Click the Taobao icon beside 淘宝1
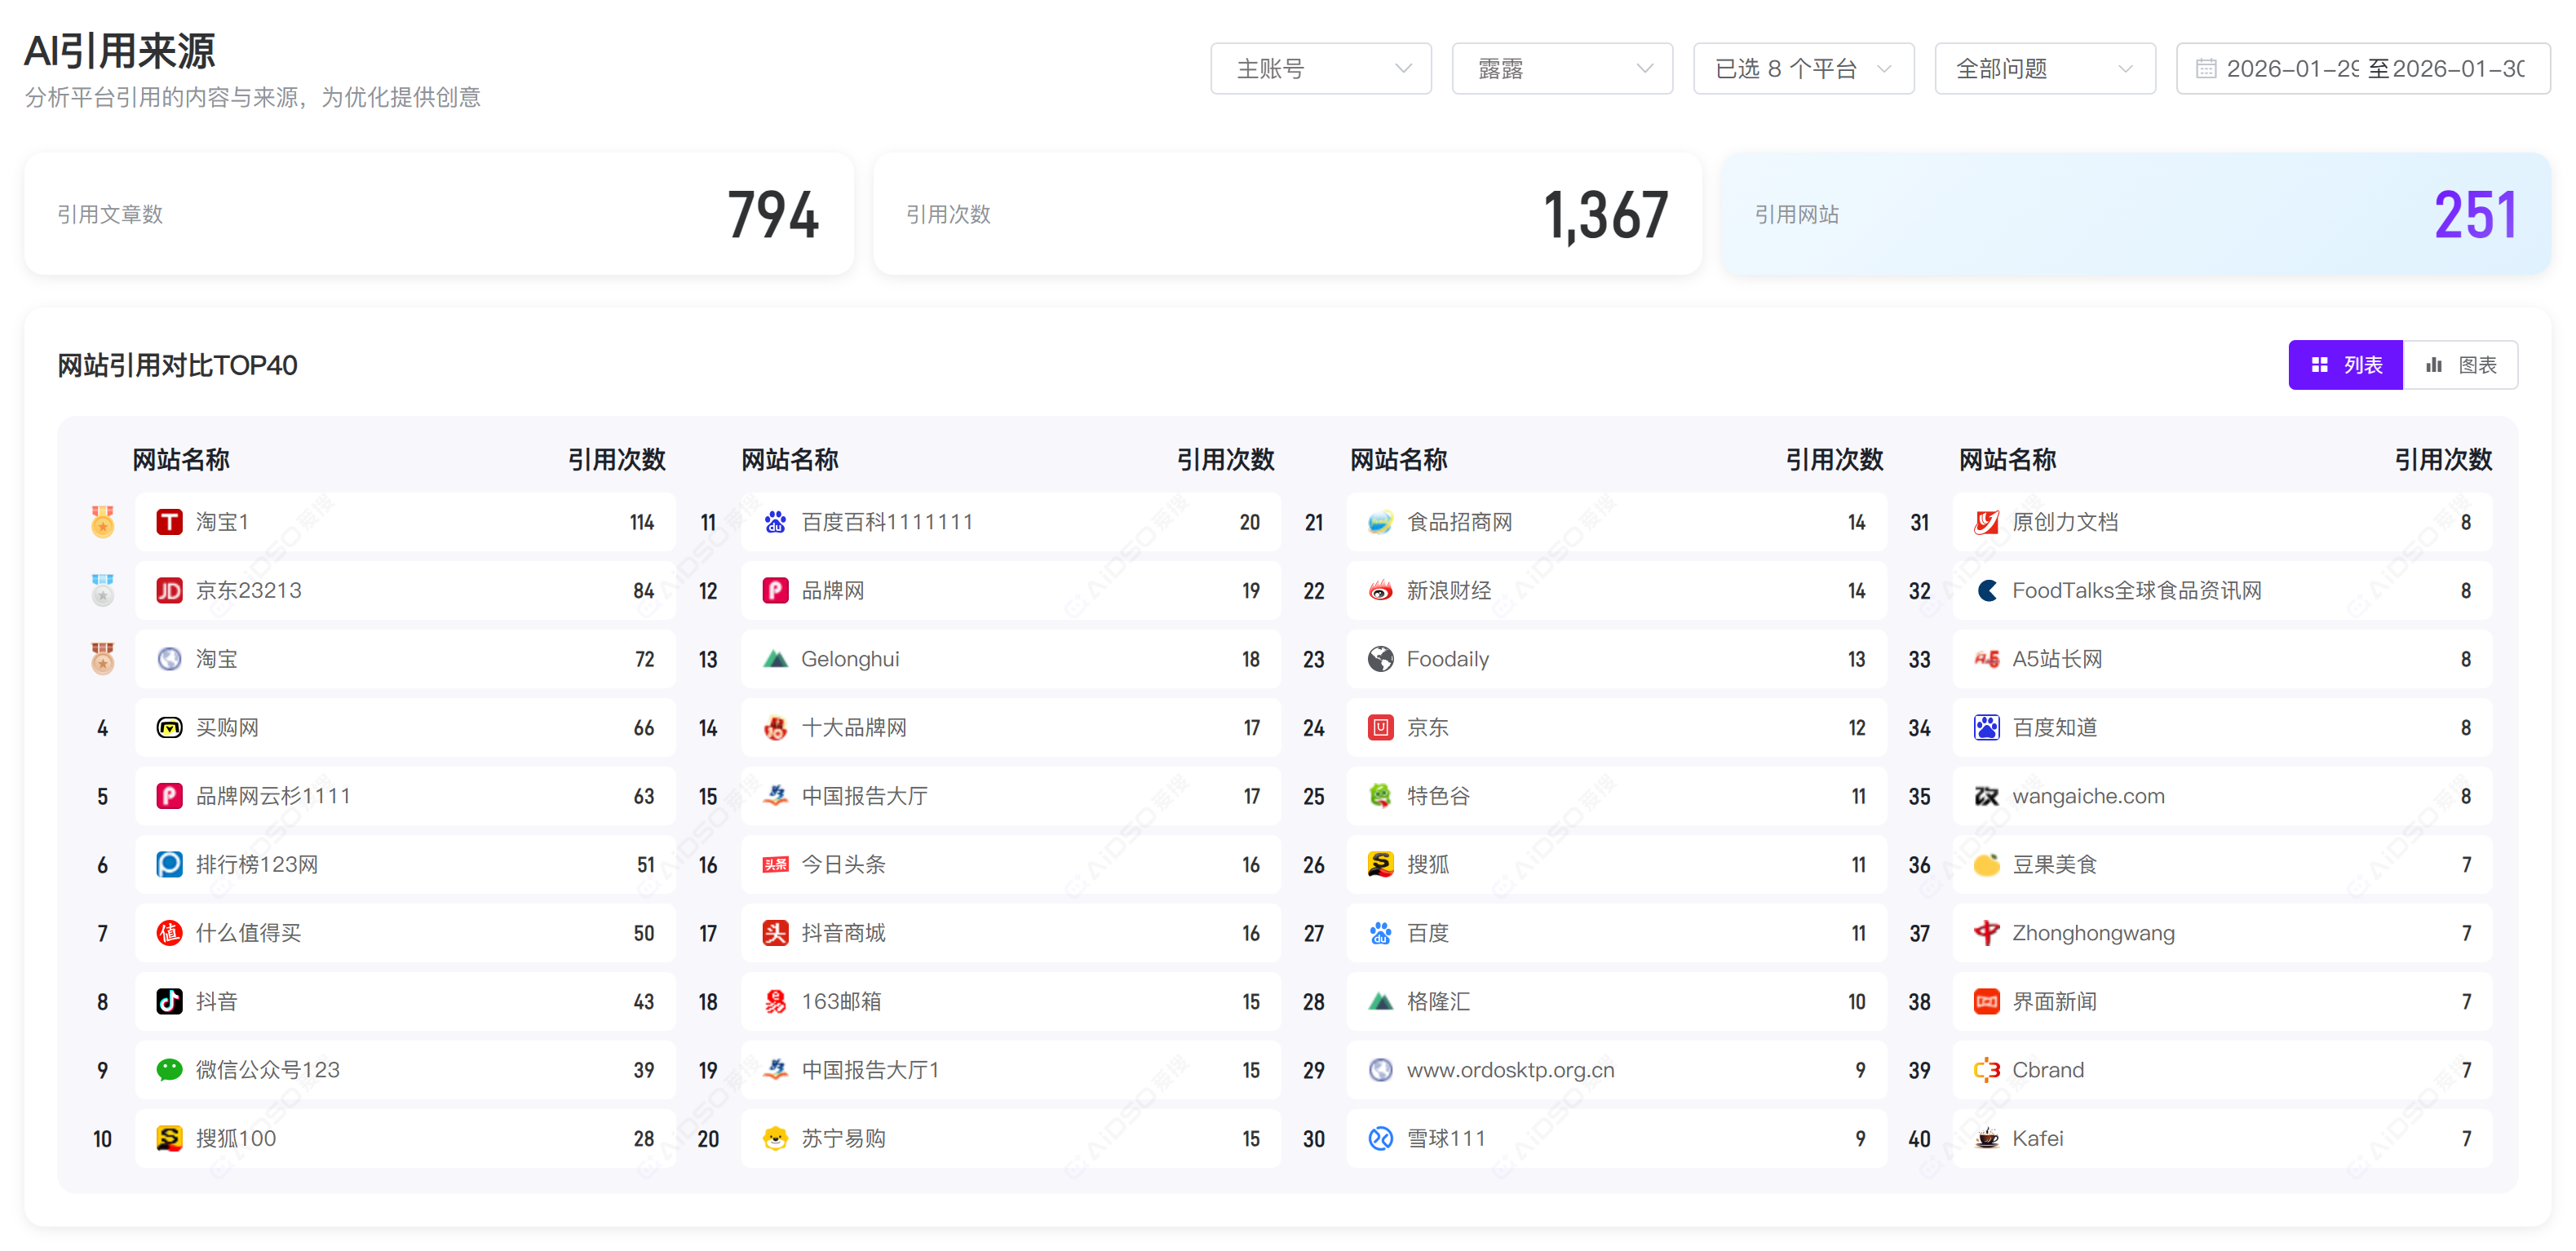Screen dimensions: 2576x1251 point(169,522)
